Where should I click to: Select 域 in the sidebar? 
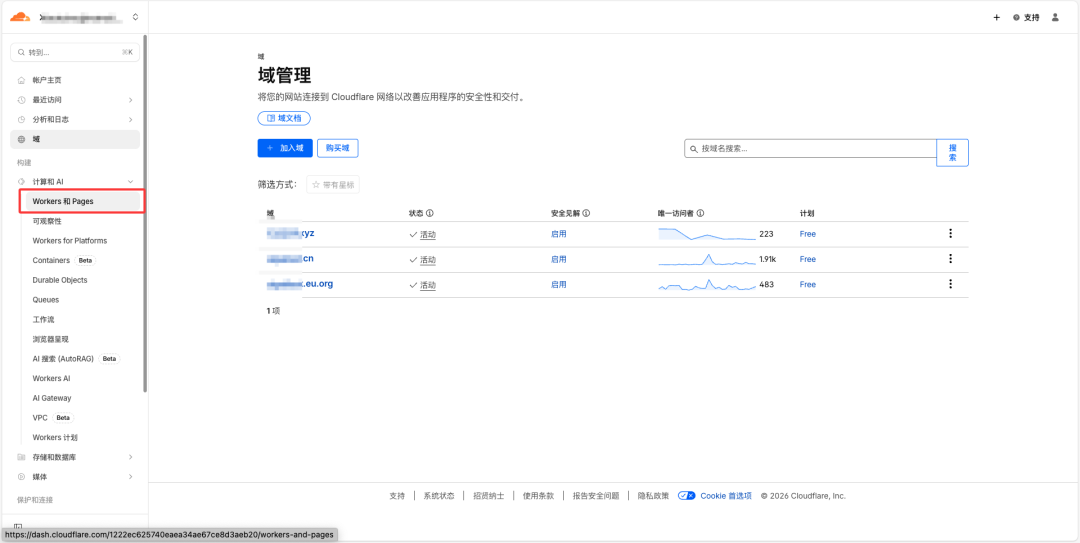point(75,139)
